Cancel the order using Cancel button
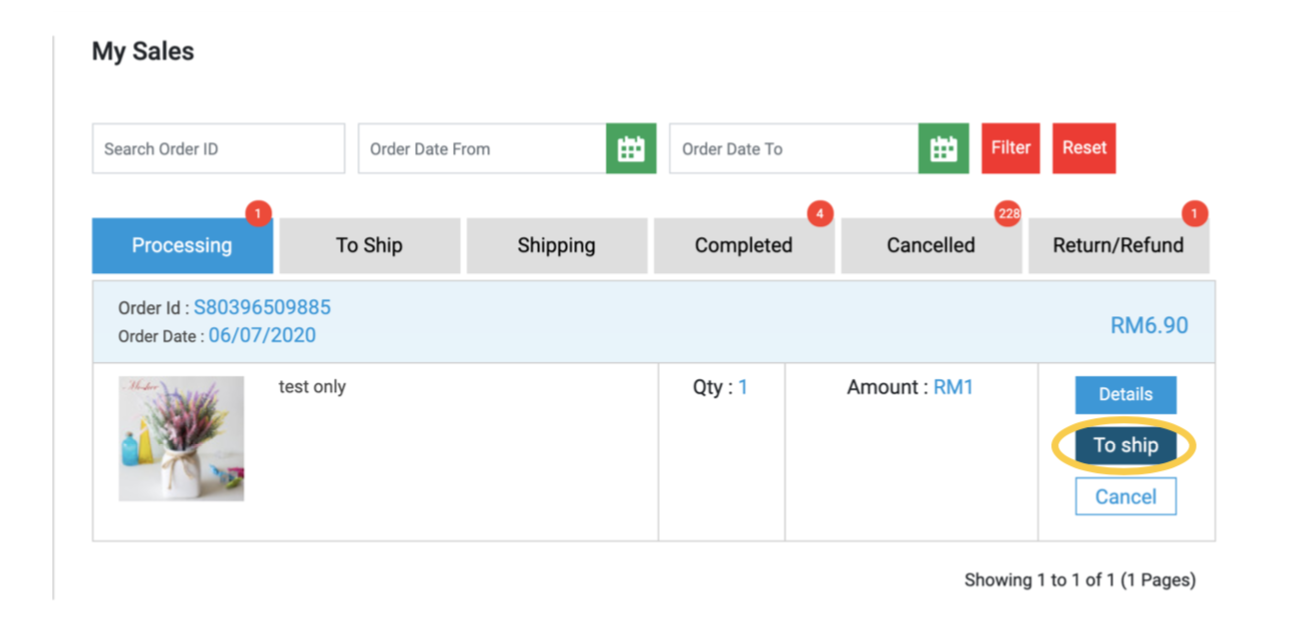1316x620 pixels. (x=1126, y=497)
